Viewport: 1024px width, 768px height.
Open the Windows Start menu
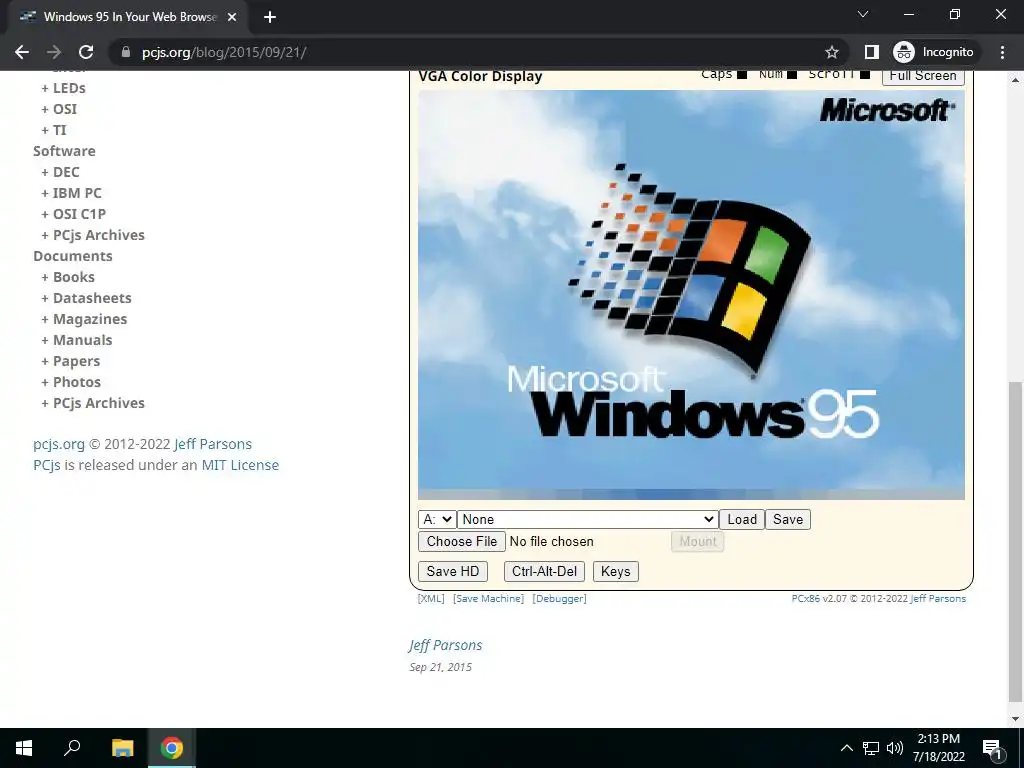coord(24,748)
